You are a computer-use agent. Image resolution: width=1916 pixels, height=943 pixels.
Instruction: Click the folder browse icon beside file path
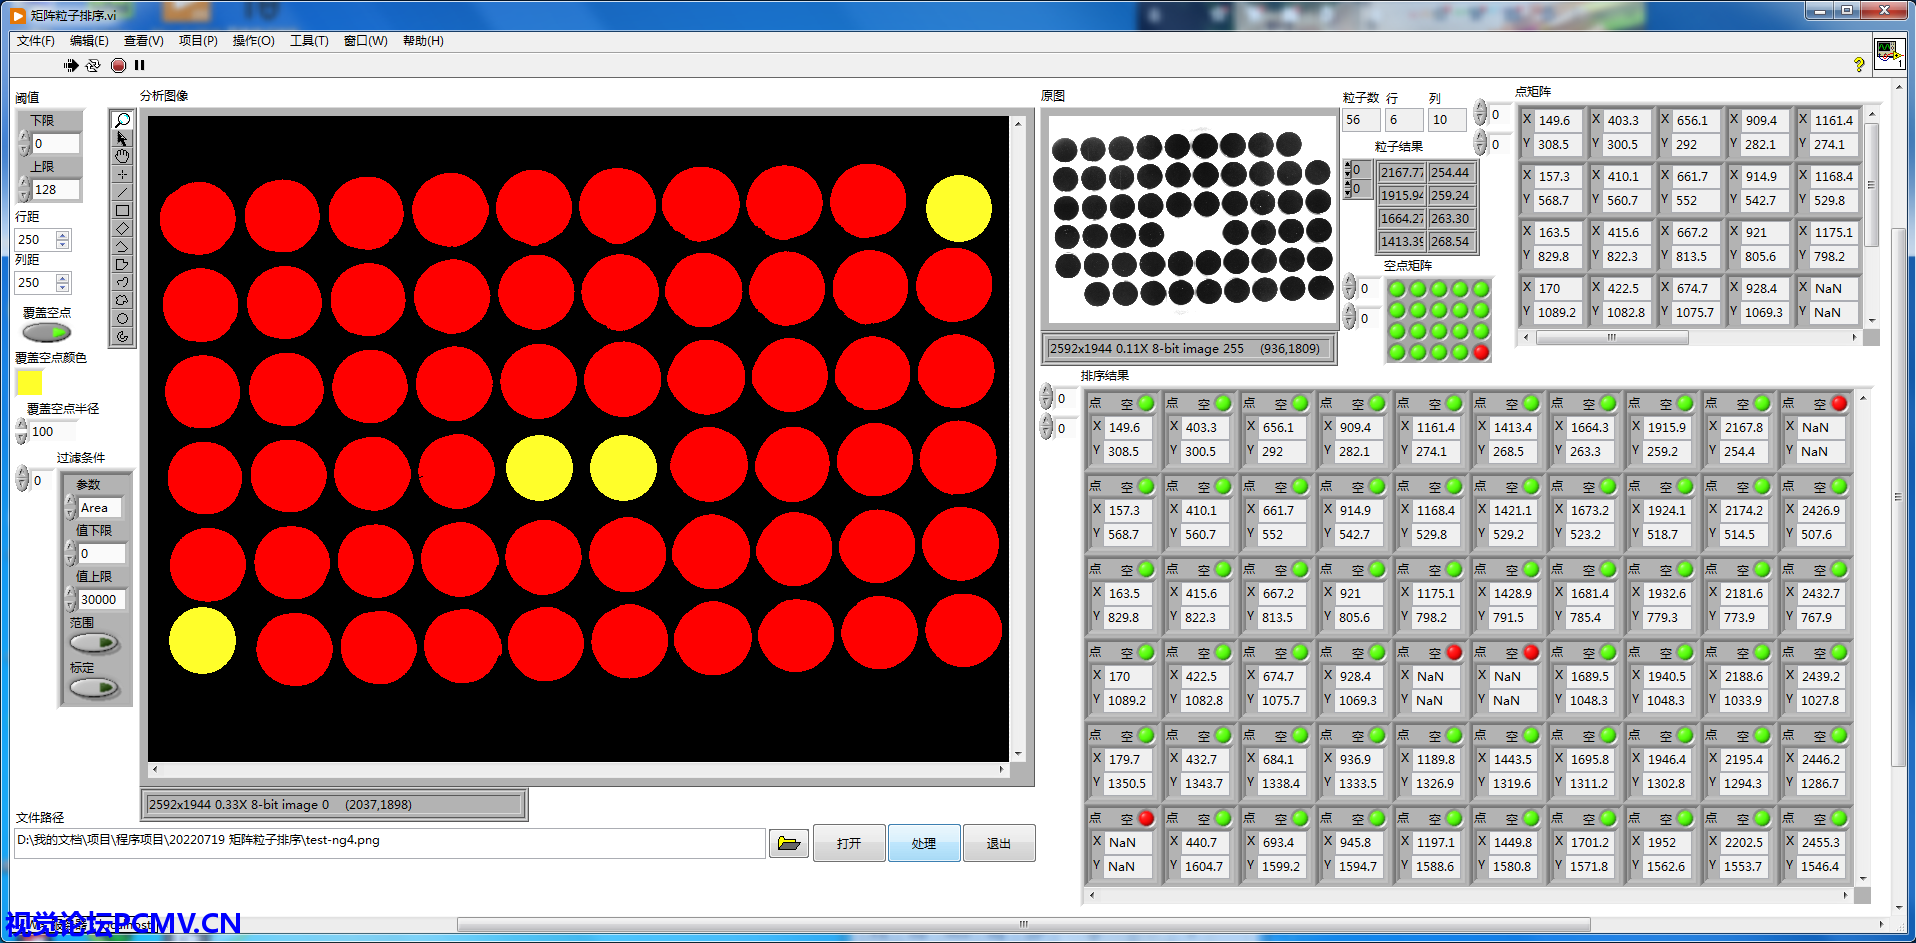(789, 843)
